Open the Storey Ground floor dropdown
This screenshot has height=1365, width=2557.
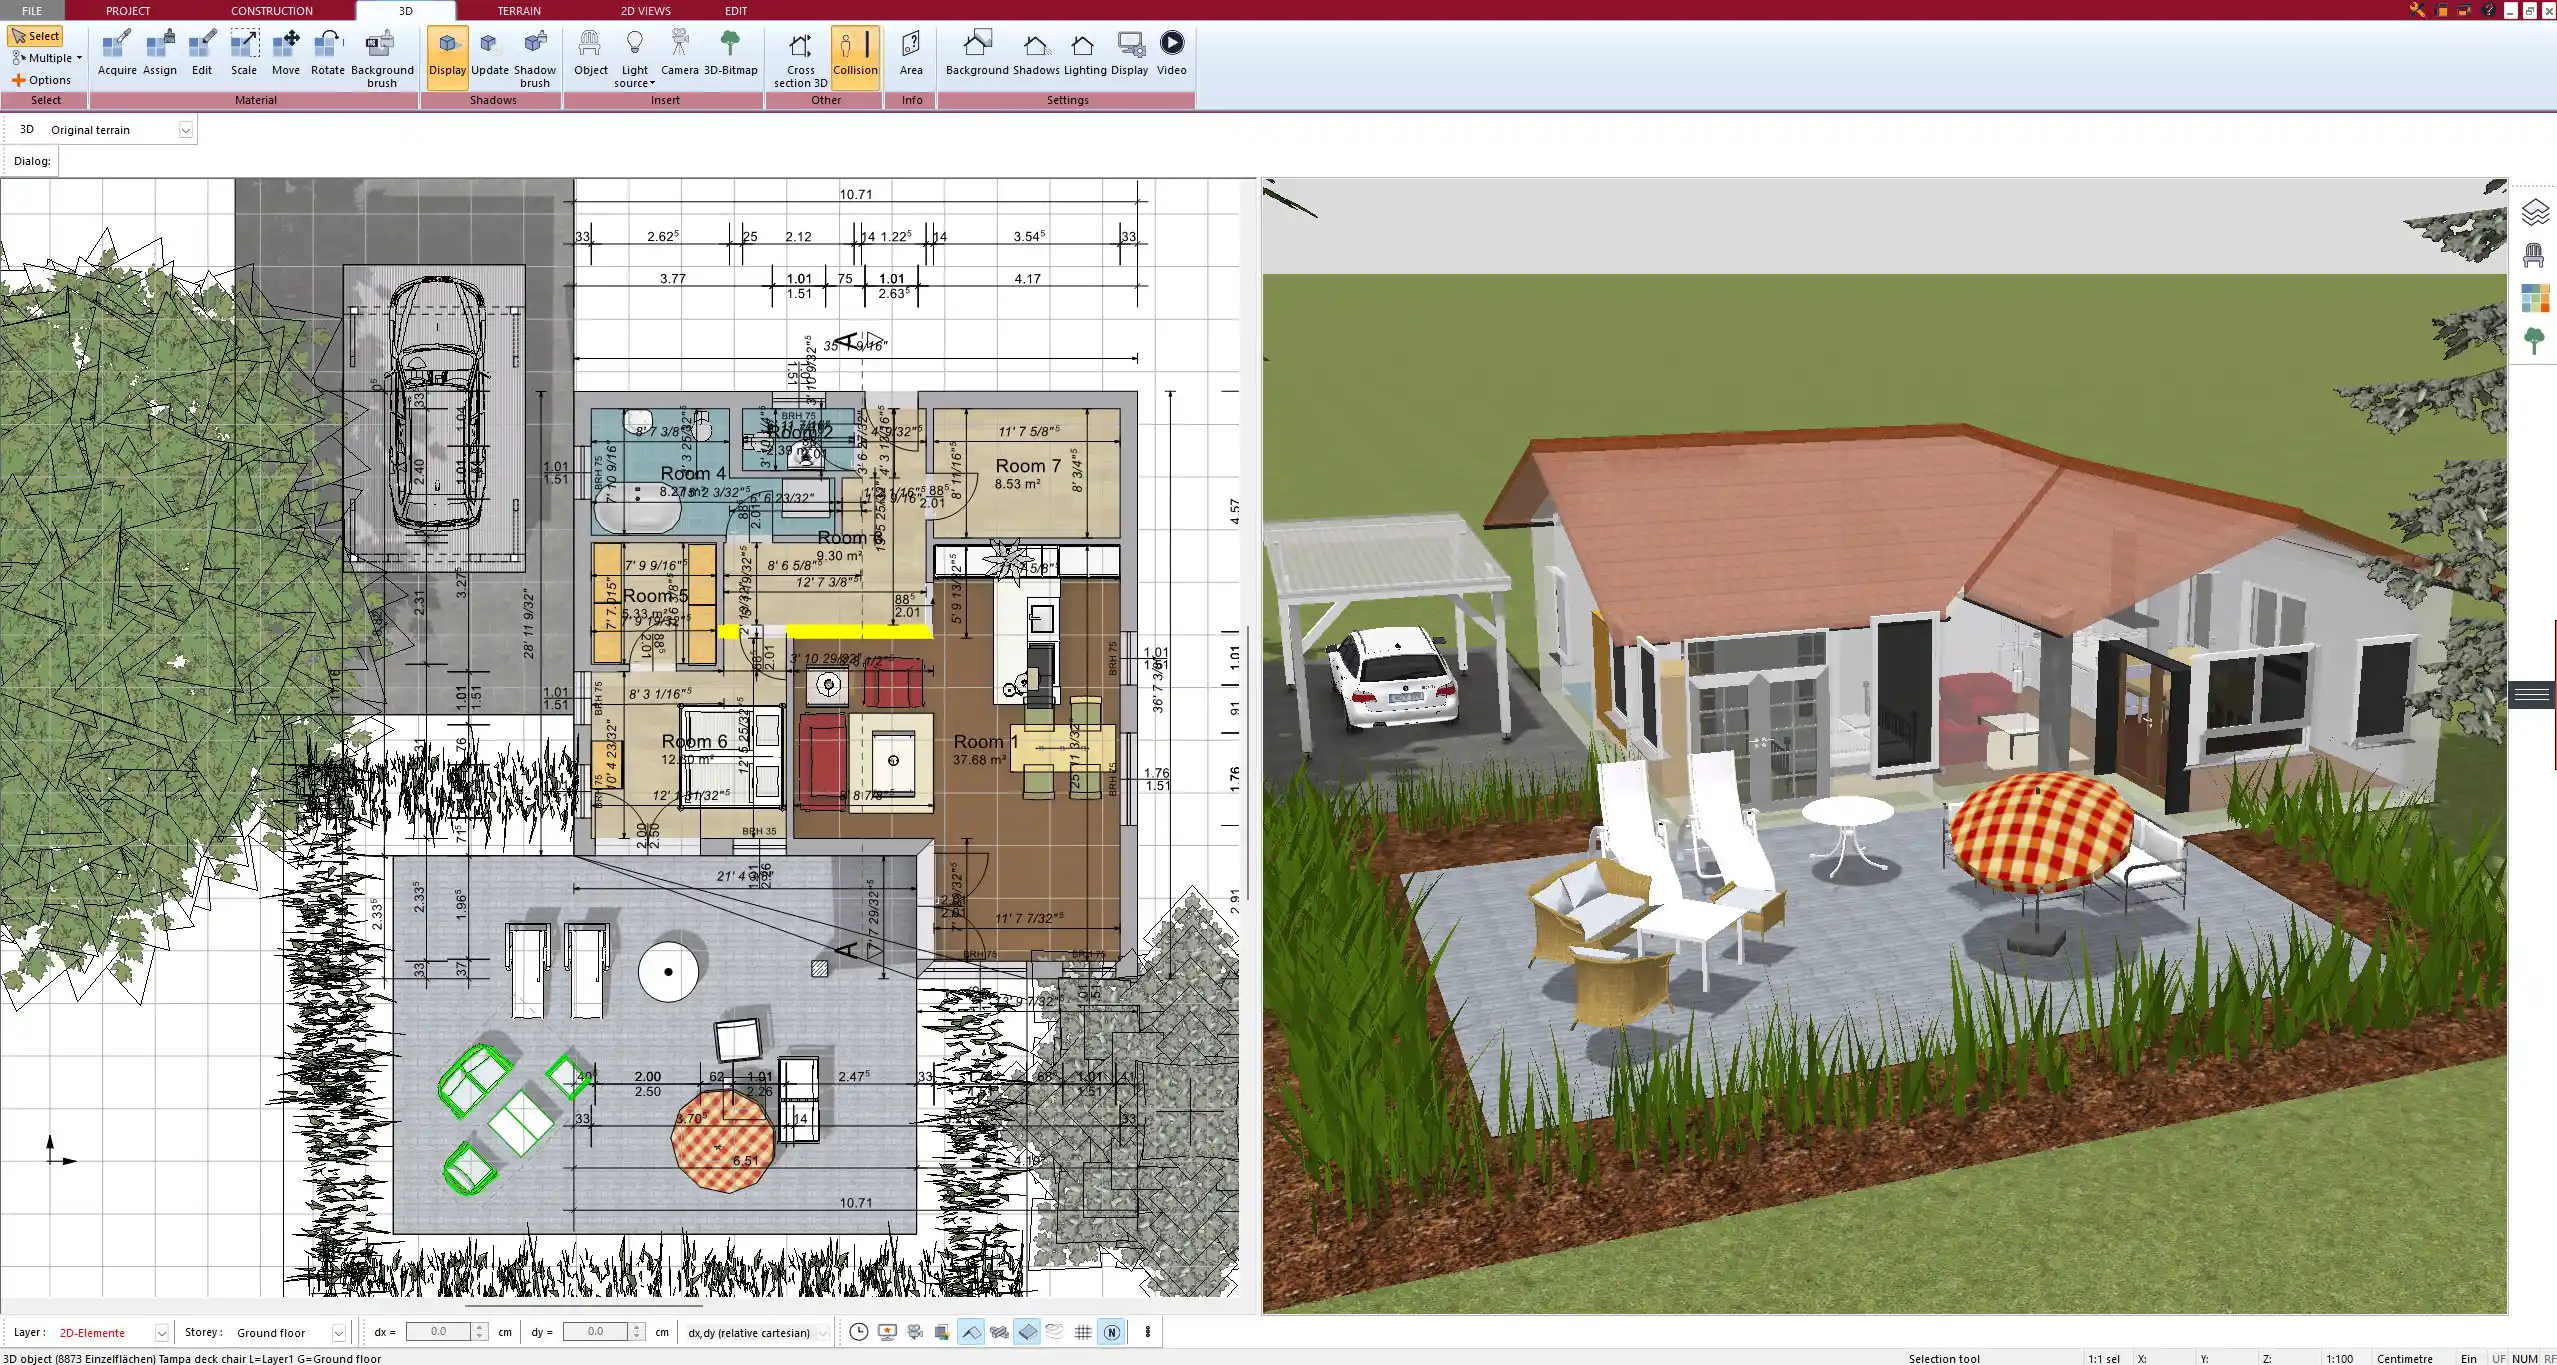(338, 1333)
